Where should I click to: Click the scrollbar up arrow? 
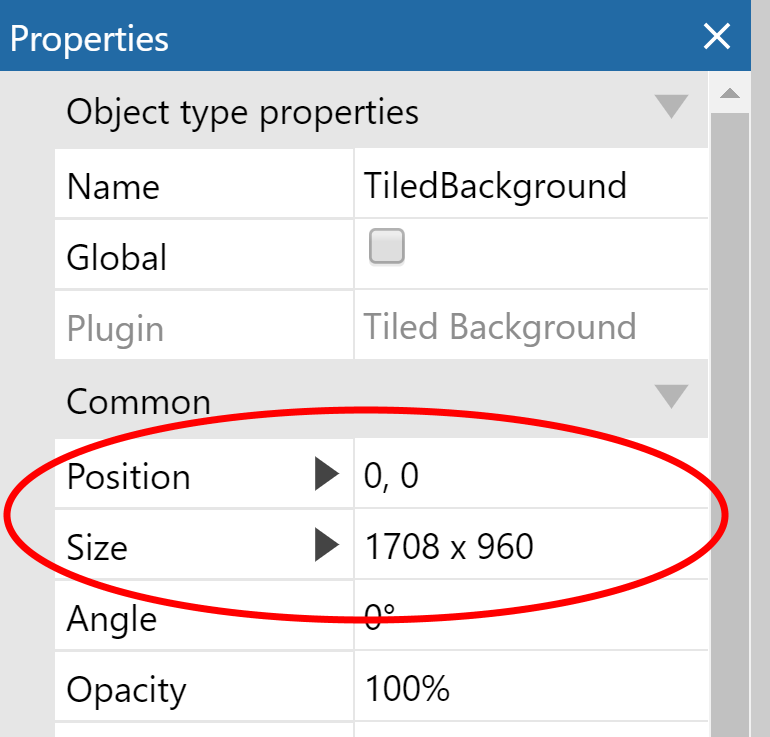(730, 93)
